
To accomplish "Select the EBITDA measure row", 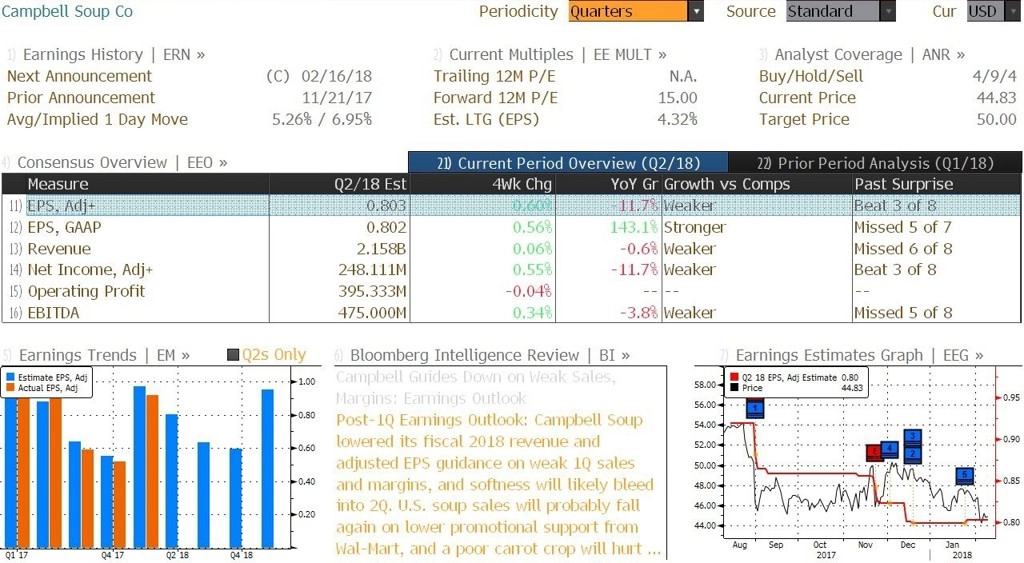I will pos(511,313).
